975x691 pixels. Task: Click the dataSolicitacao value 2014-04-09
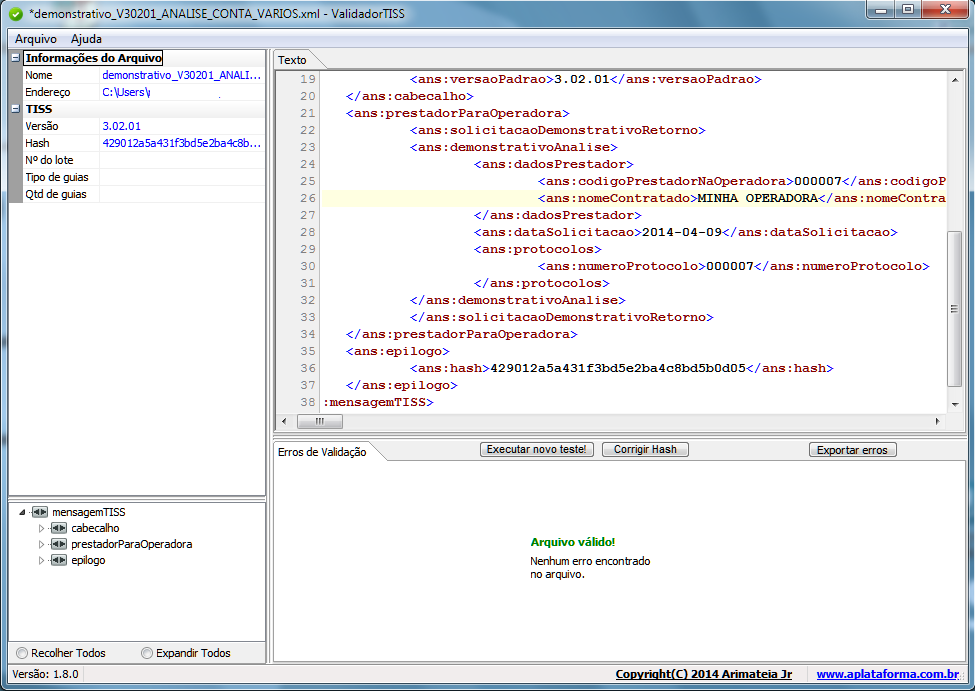682,232
